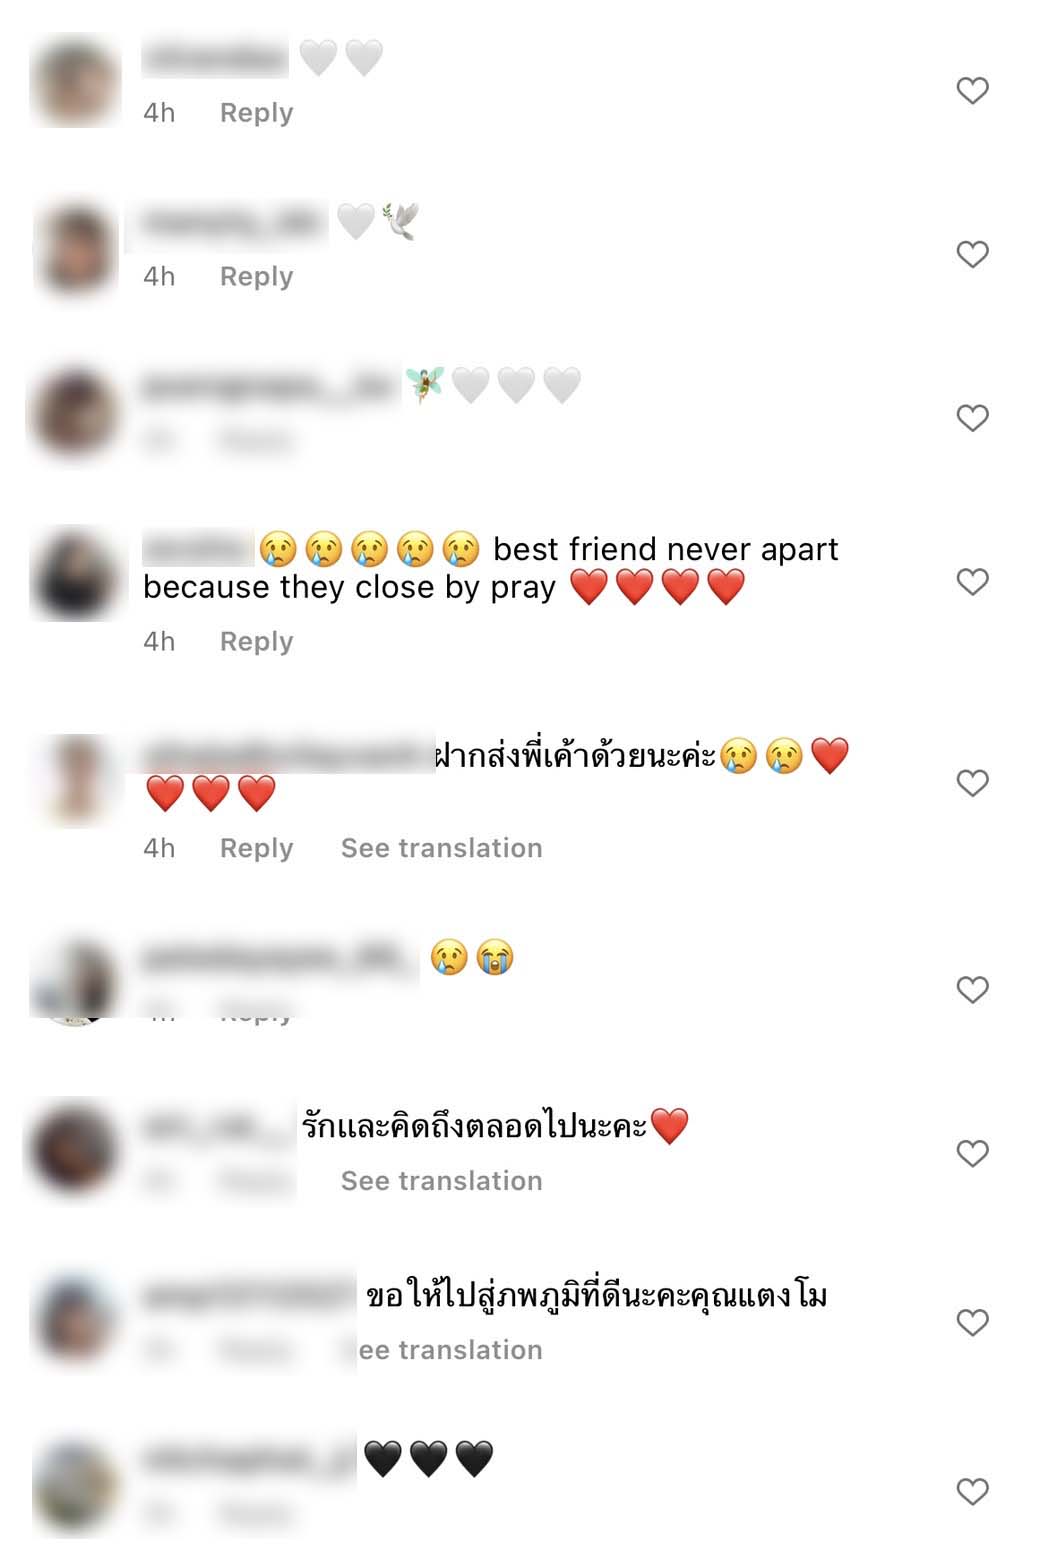
Task: See translation of 'รักและคิดถึงตลอดไปนะคะ' comment
Action: click(441, 1181)
